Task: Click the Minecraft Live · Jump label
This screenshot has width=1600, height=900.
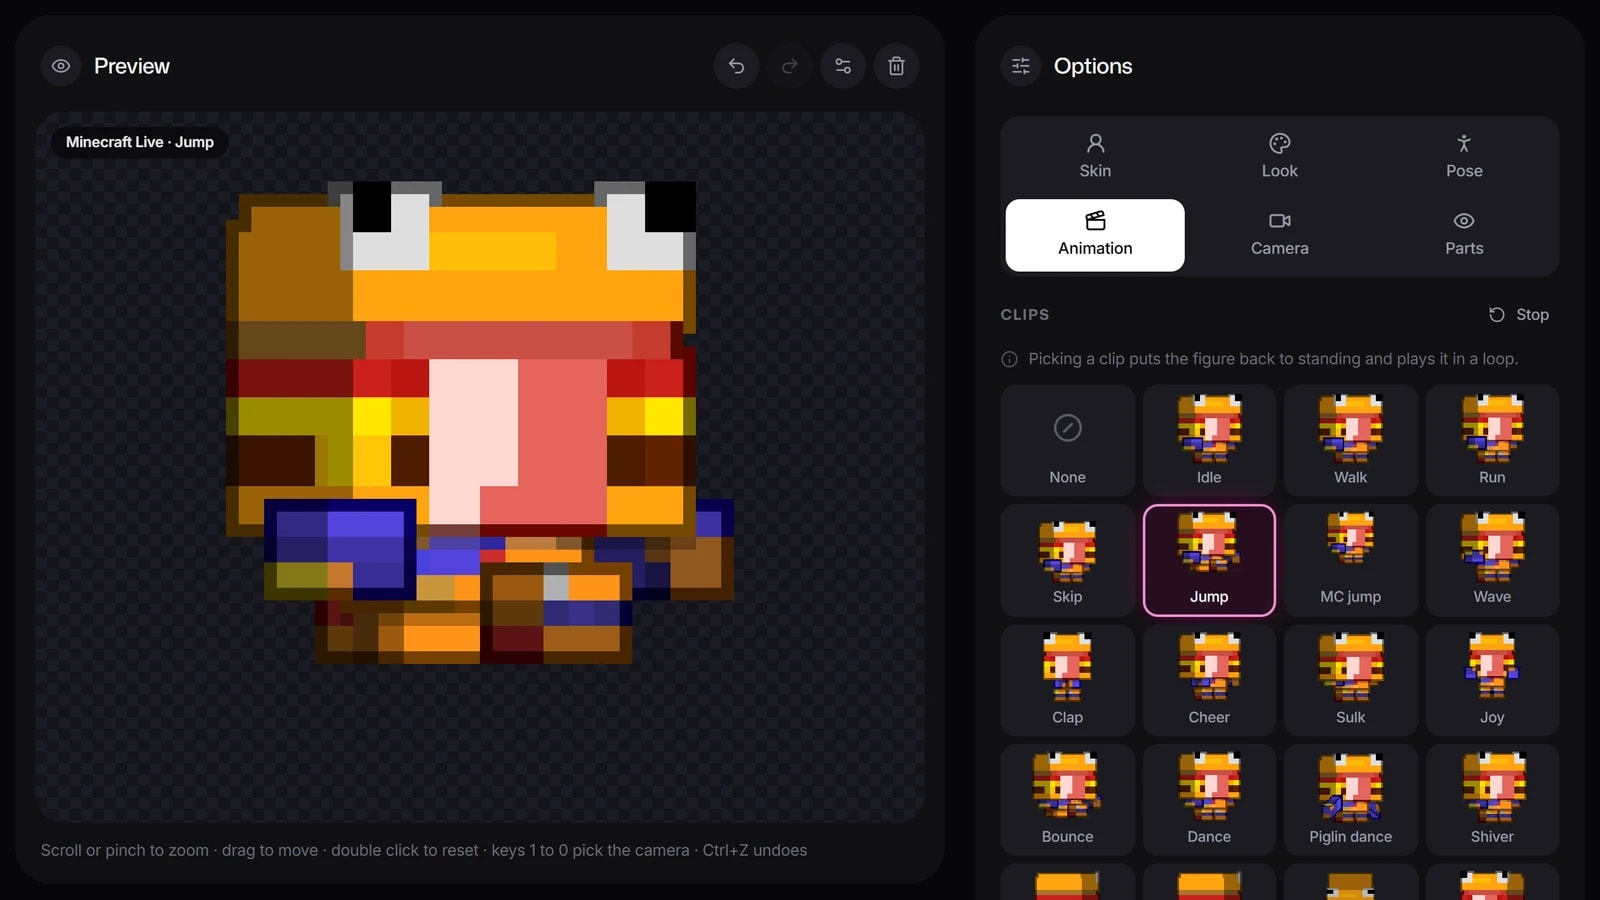Action: (140, 142)
